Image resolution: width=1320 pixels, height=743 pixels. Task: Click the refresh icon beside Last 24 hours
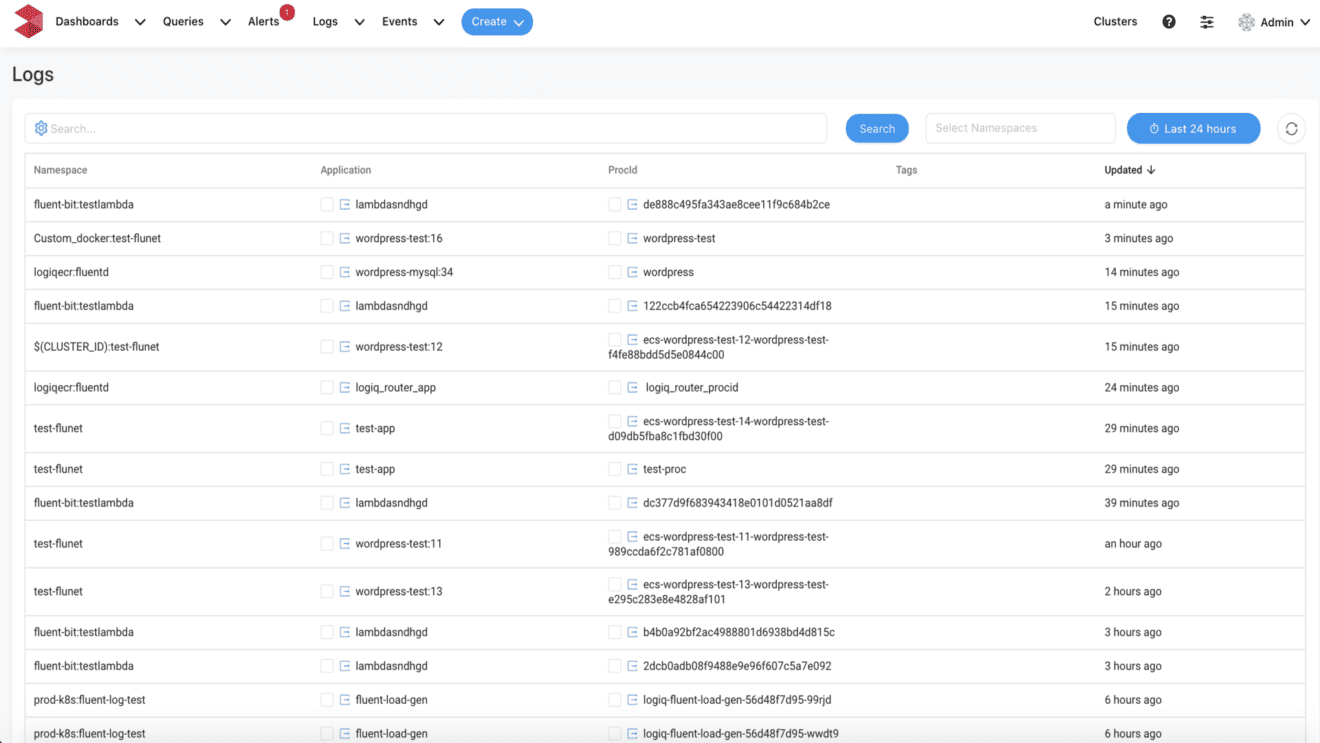1291,128
